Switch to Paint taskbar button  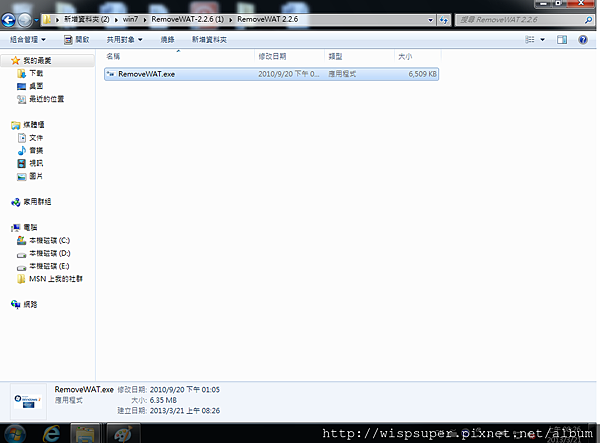[x=123, y=433]
